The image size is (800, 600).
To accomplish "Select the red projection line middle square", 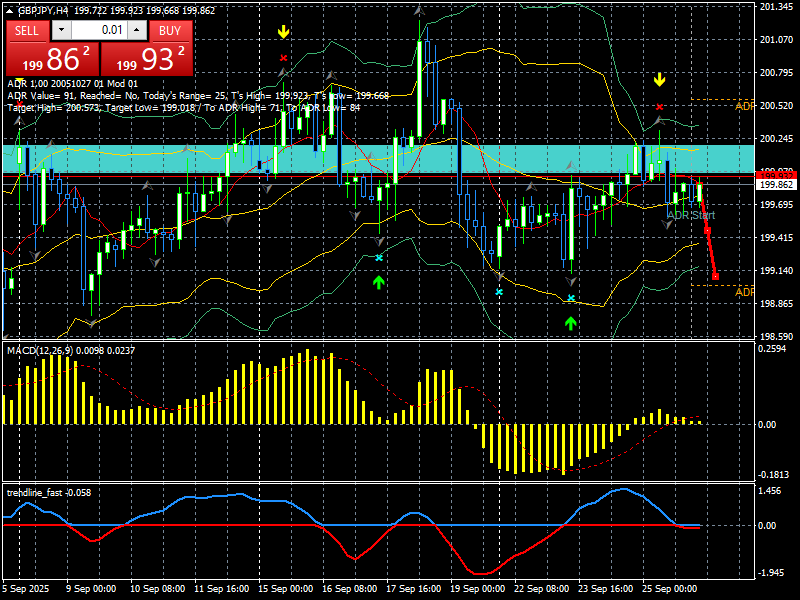I will [x=707, y=231].
